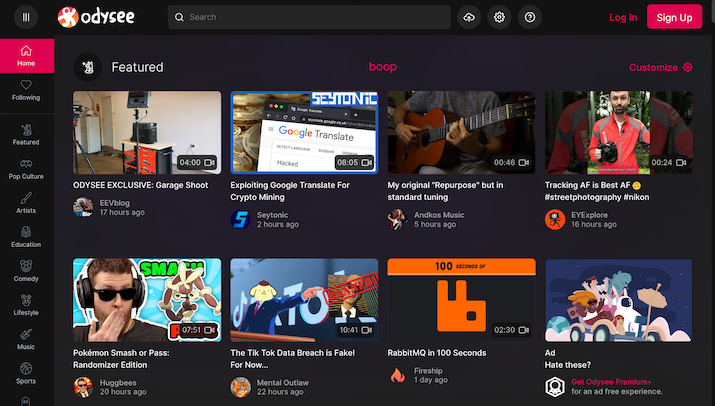Open Education category in sidebar
Image resolution: width=715 pixels, height=406 pixels.
tap(26, 237)
